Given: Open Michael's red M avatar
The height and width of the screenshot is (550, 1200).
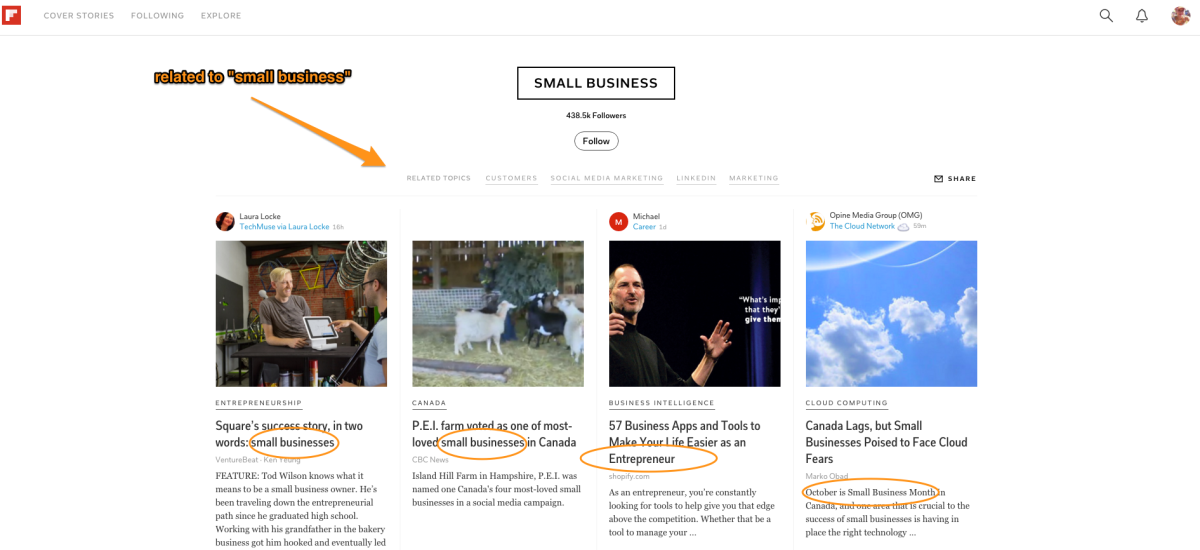Looking at the screenshot, I should 619,221.
